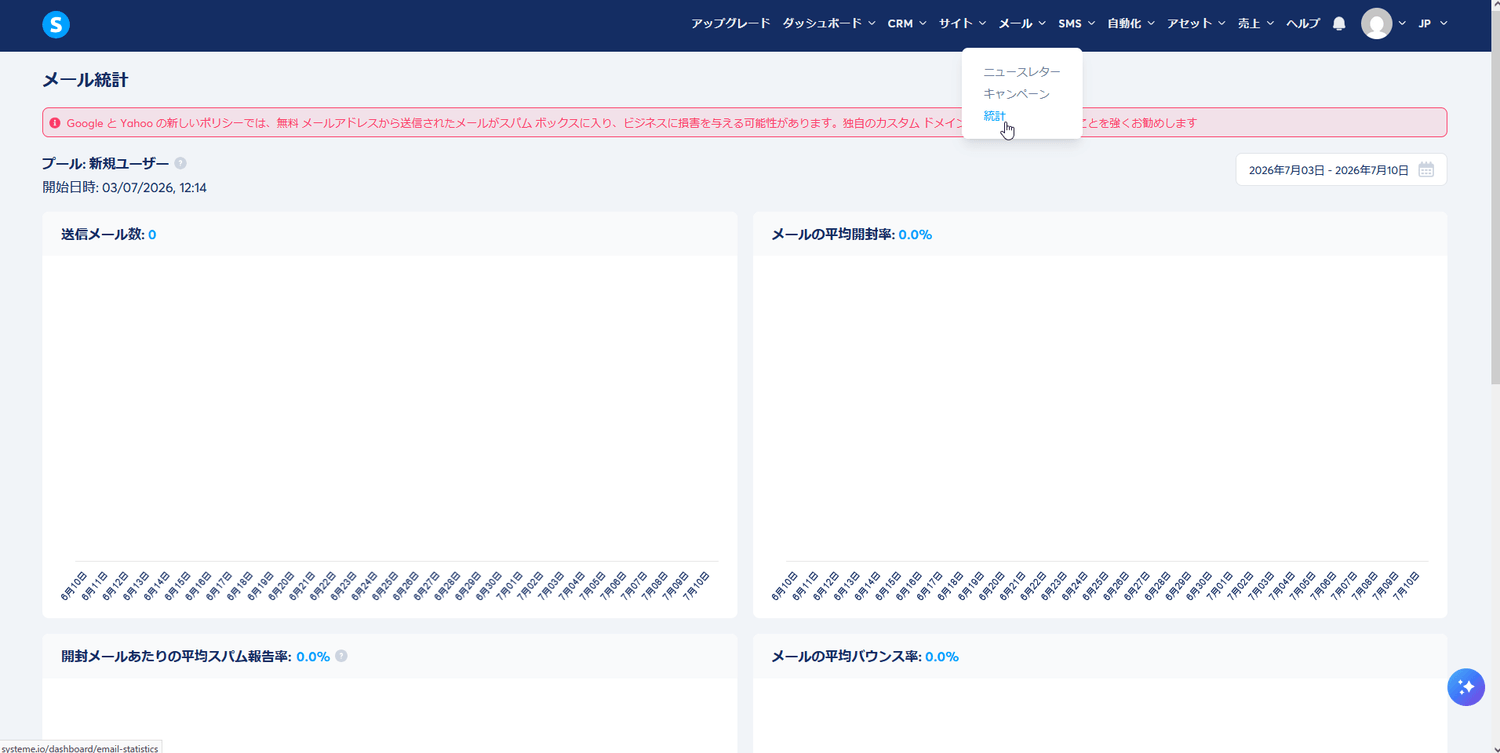Click the 開始日時: 03/07/2026, 12:14 text

124,187
